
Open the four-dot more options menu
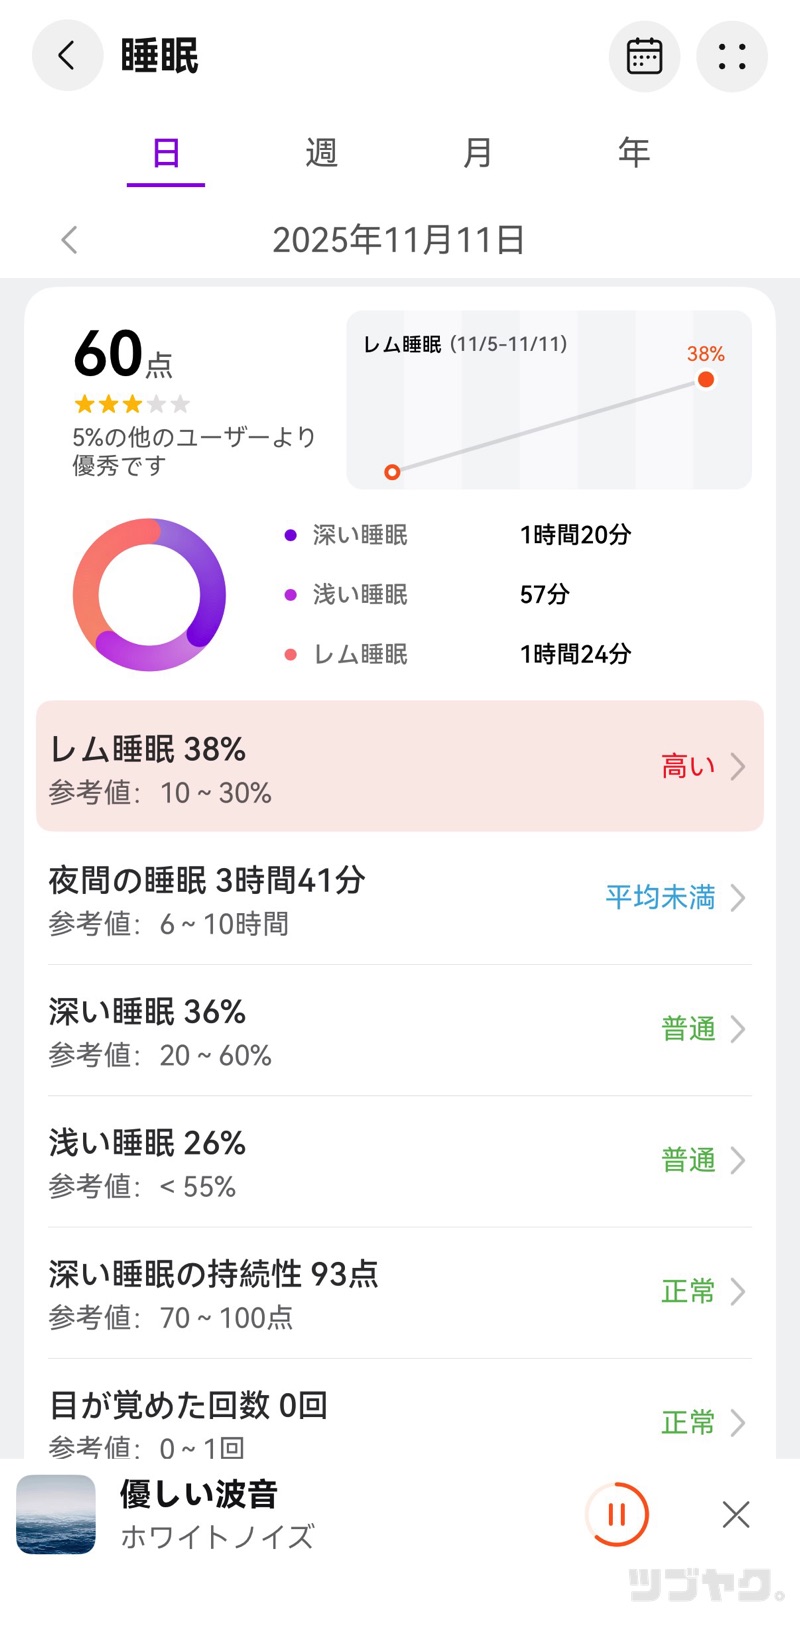click(732, 56)
